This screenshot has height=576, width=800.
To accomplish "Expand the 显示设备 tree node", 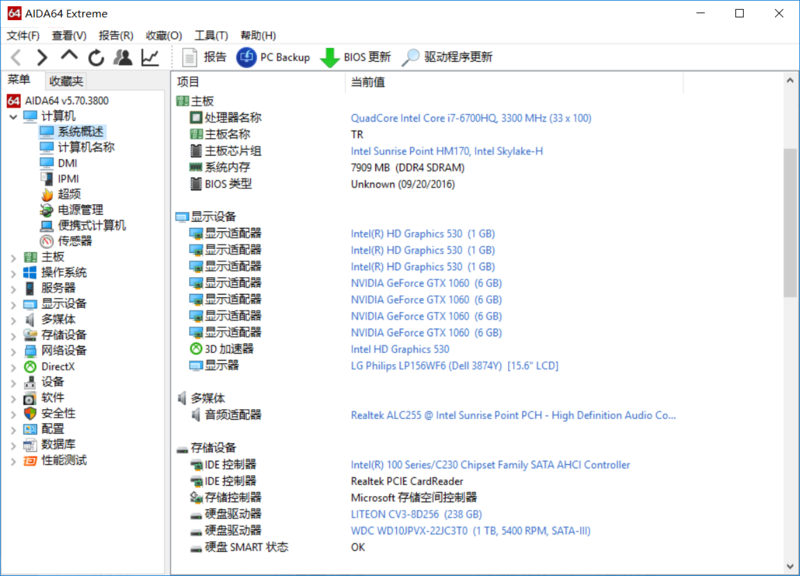I will tap(13, 305).
